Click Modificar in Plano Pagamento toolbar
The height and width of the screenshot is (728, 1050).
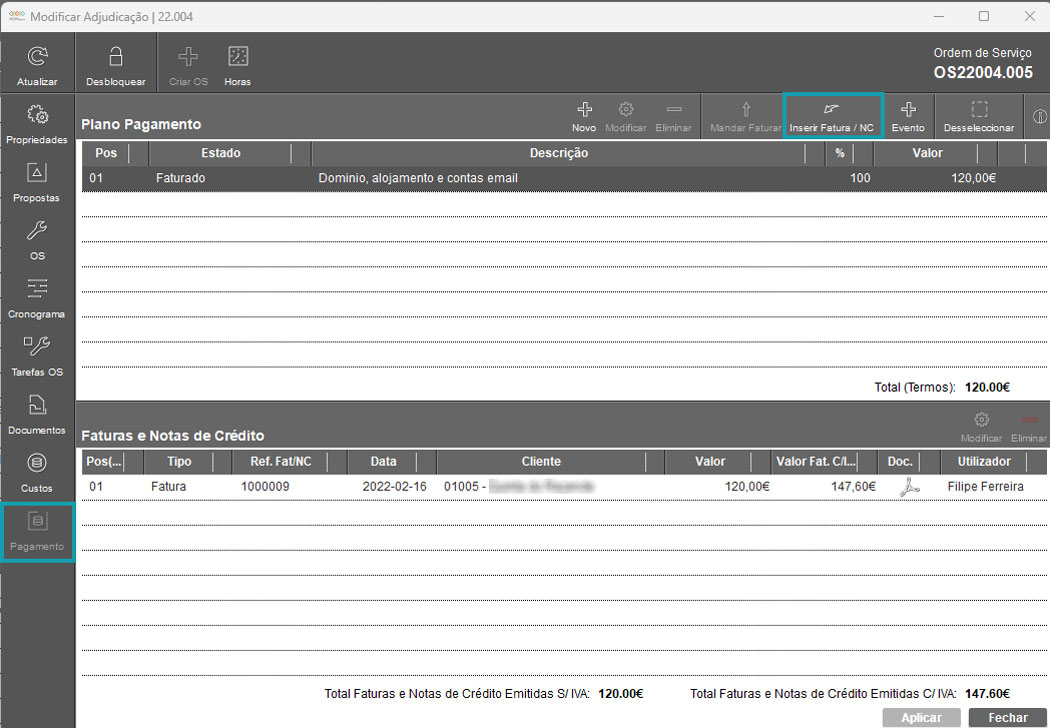pos(625,117)
